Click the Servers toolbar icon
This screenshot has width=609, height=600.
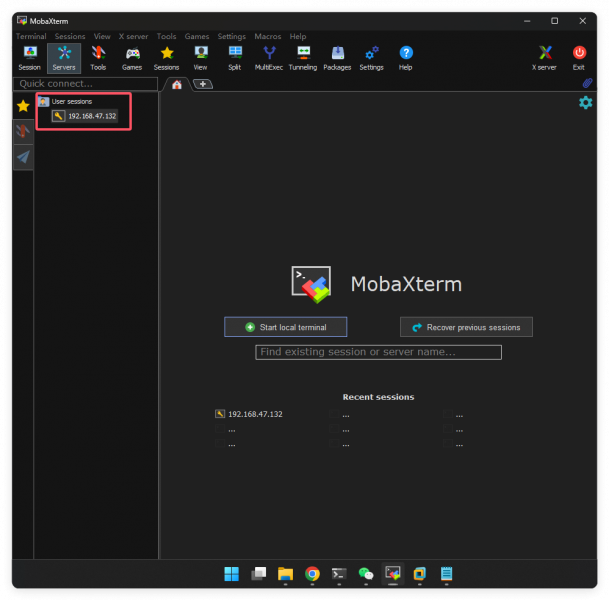pyautogui.click(x=64, y=58)
